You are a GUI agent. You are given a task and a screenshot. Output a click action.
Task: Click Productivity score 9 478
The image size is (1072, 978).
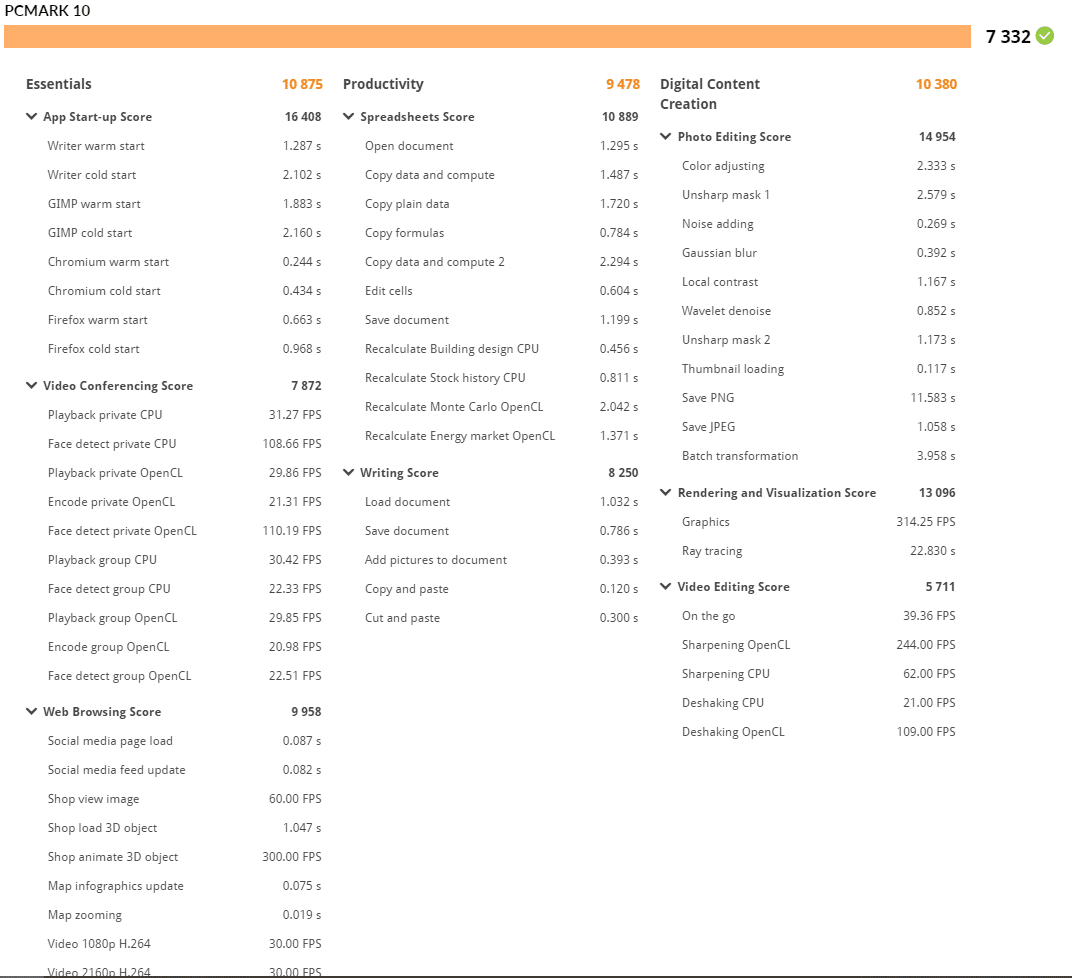623,84
